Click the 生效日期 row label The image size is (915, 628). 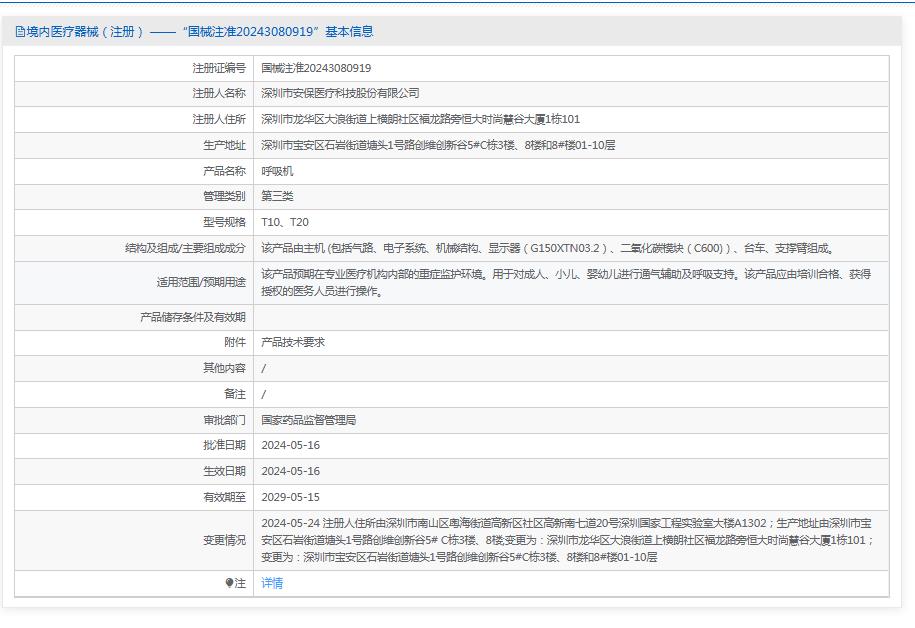(224, 471)
